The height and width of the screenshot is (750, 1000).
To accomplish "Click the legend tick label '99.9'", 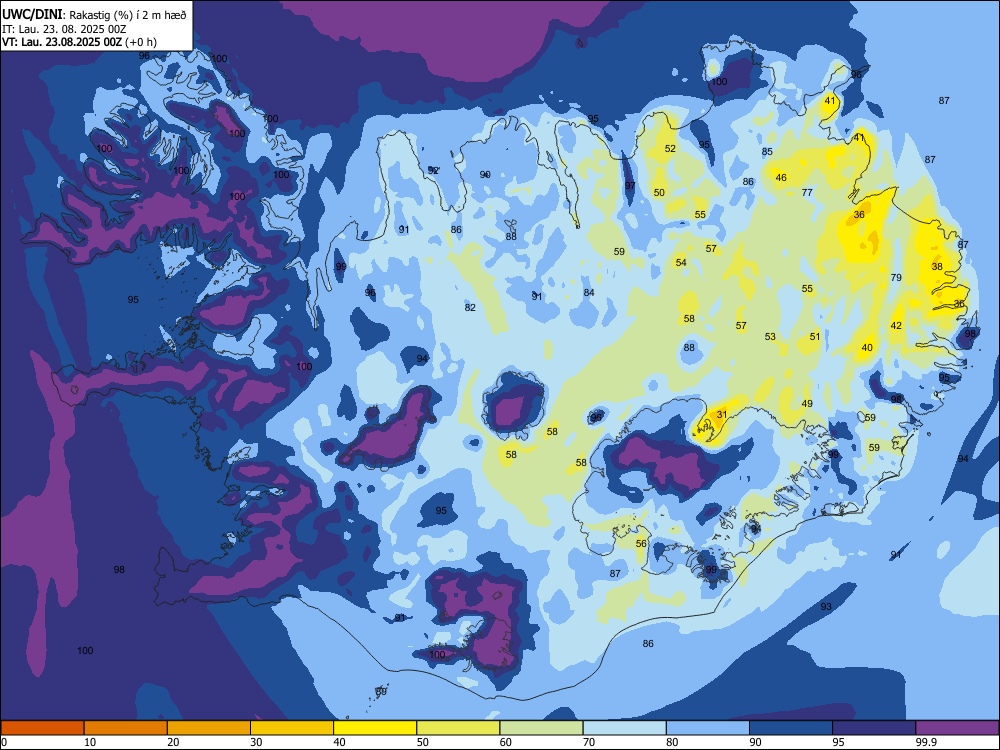I will pyautogui.click(x=925, y=742).
